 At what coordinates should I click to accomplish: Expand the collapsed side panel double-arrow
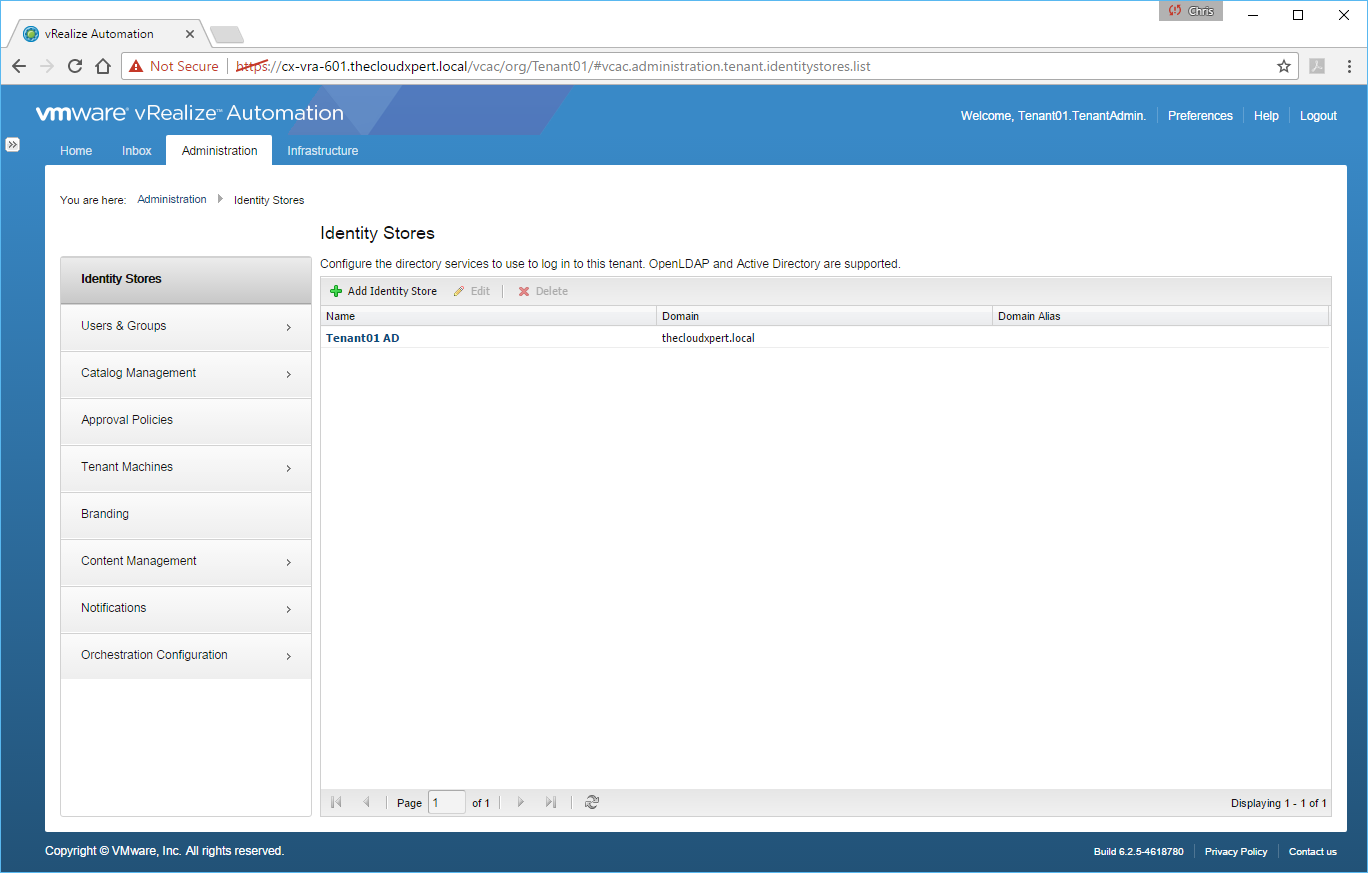tap(12, 144)
